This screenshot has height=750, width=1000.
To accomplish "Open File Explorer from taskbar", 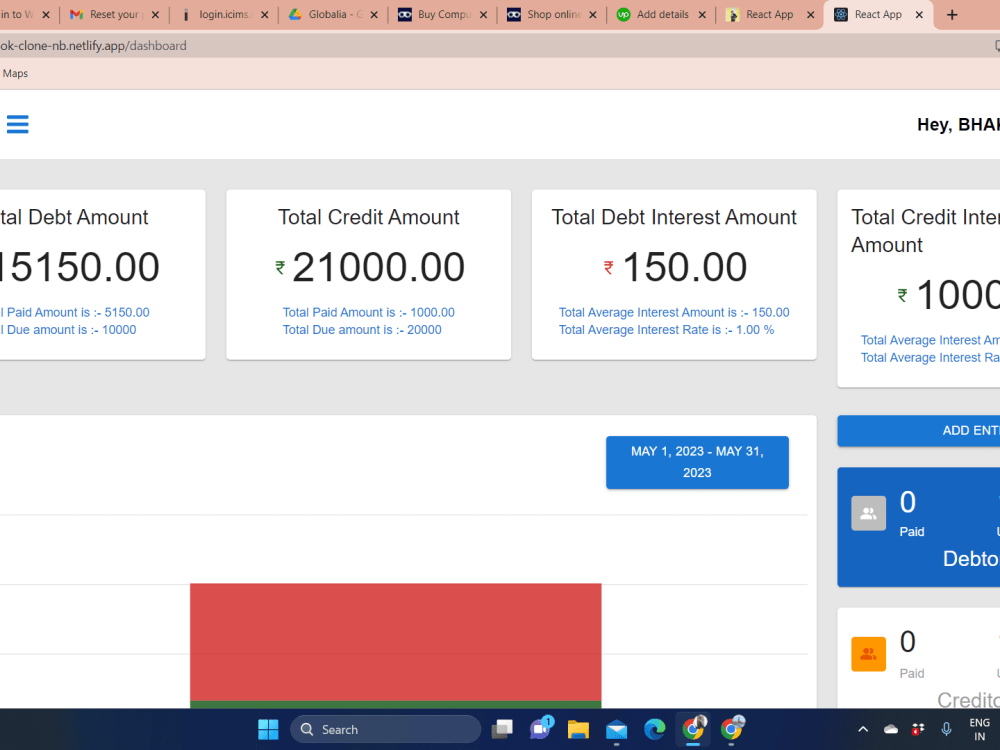I will [578, 729].
